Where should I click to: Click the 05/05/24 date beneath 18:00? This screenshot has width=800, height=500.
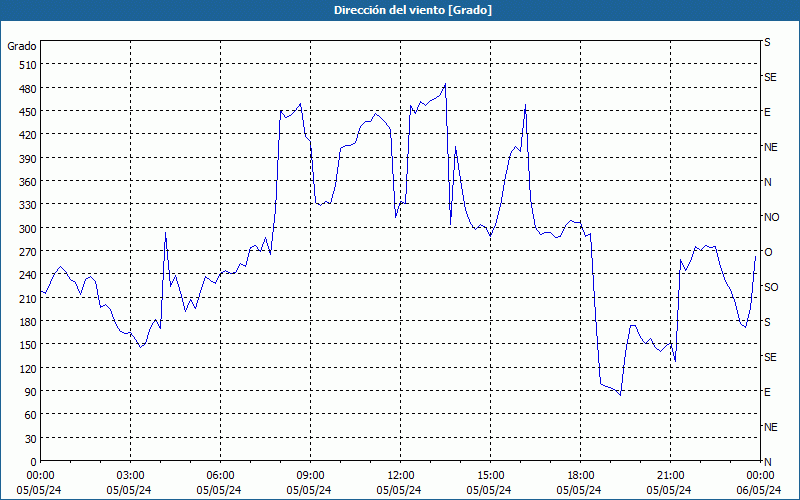(x=579, y=490)
